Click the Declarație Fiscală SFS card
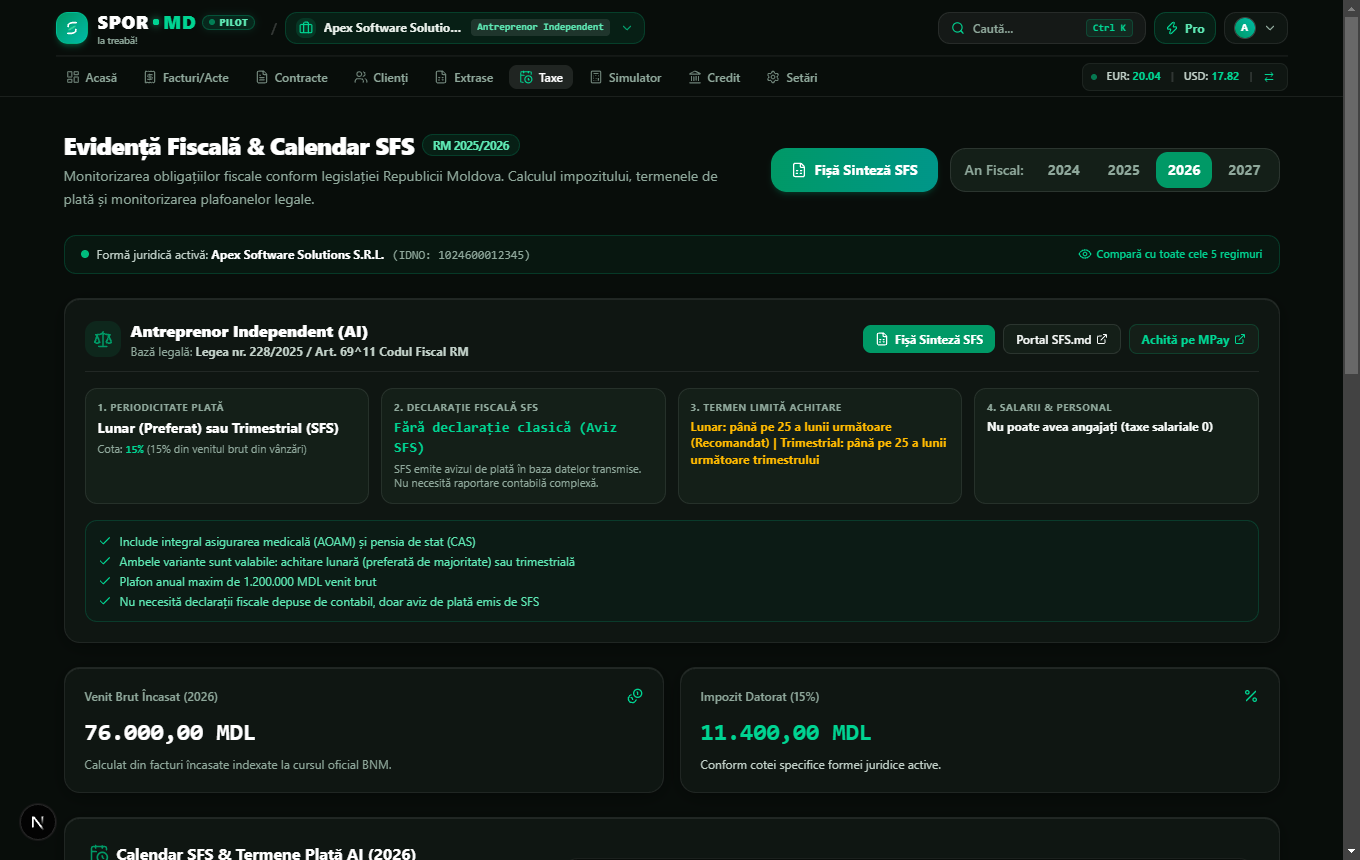 click(523, 446)
